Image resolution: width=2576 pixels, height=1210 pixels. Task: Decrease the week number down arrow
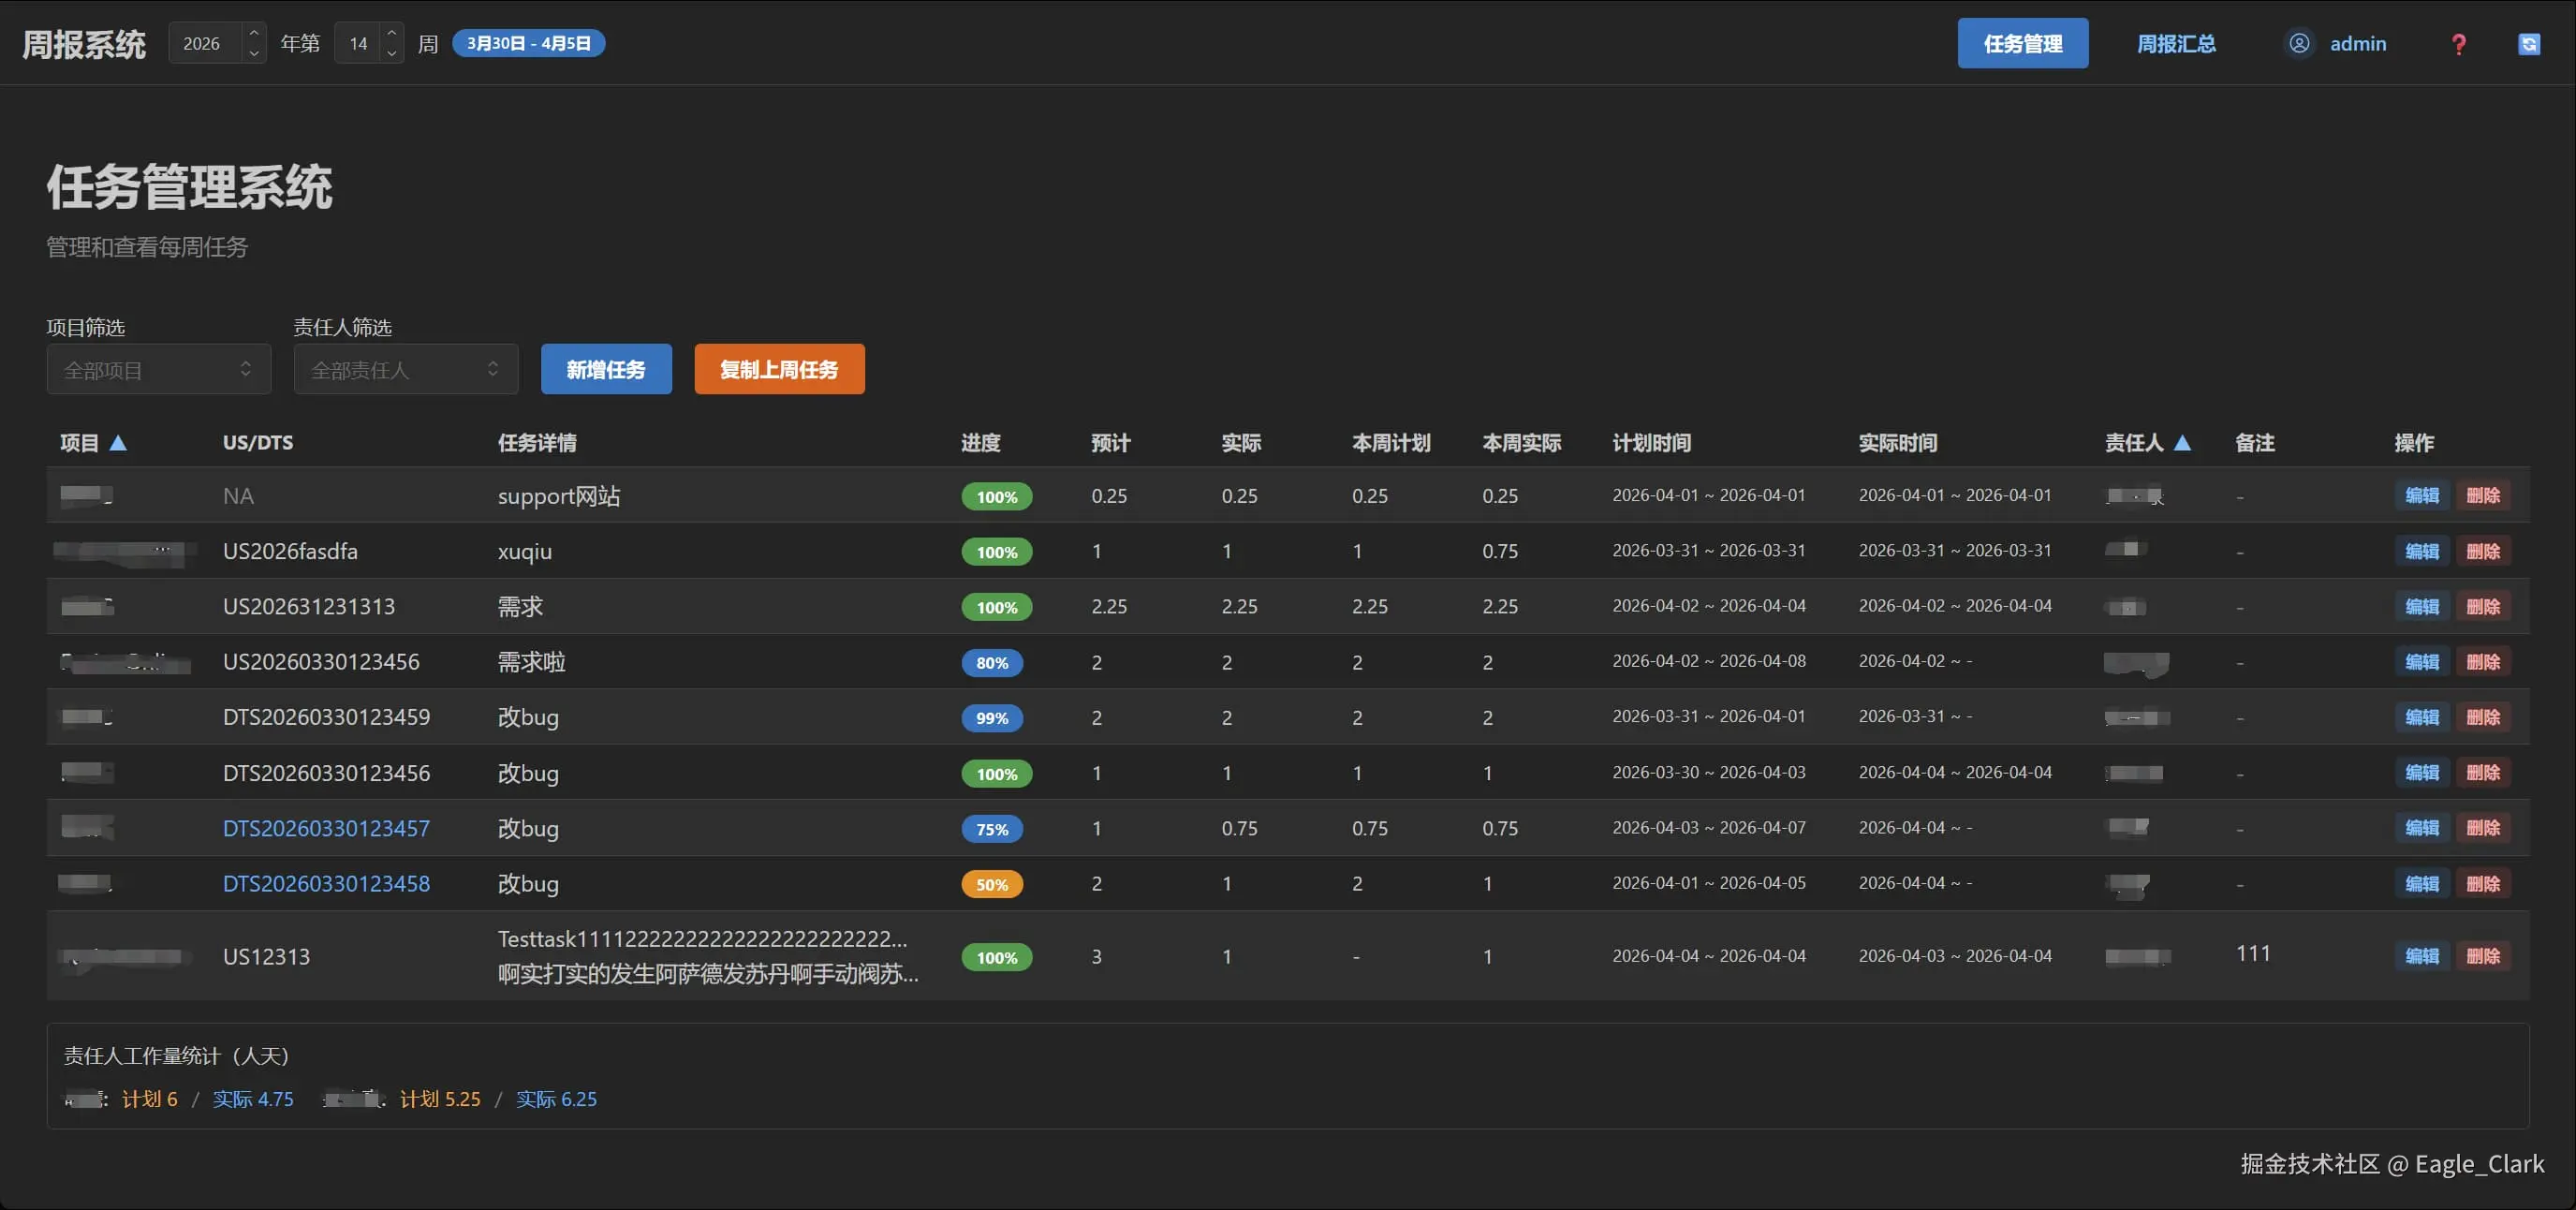[392, 53]
